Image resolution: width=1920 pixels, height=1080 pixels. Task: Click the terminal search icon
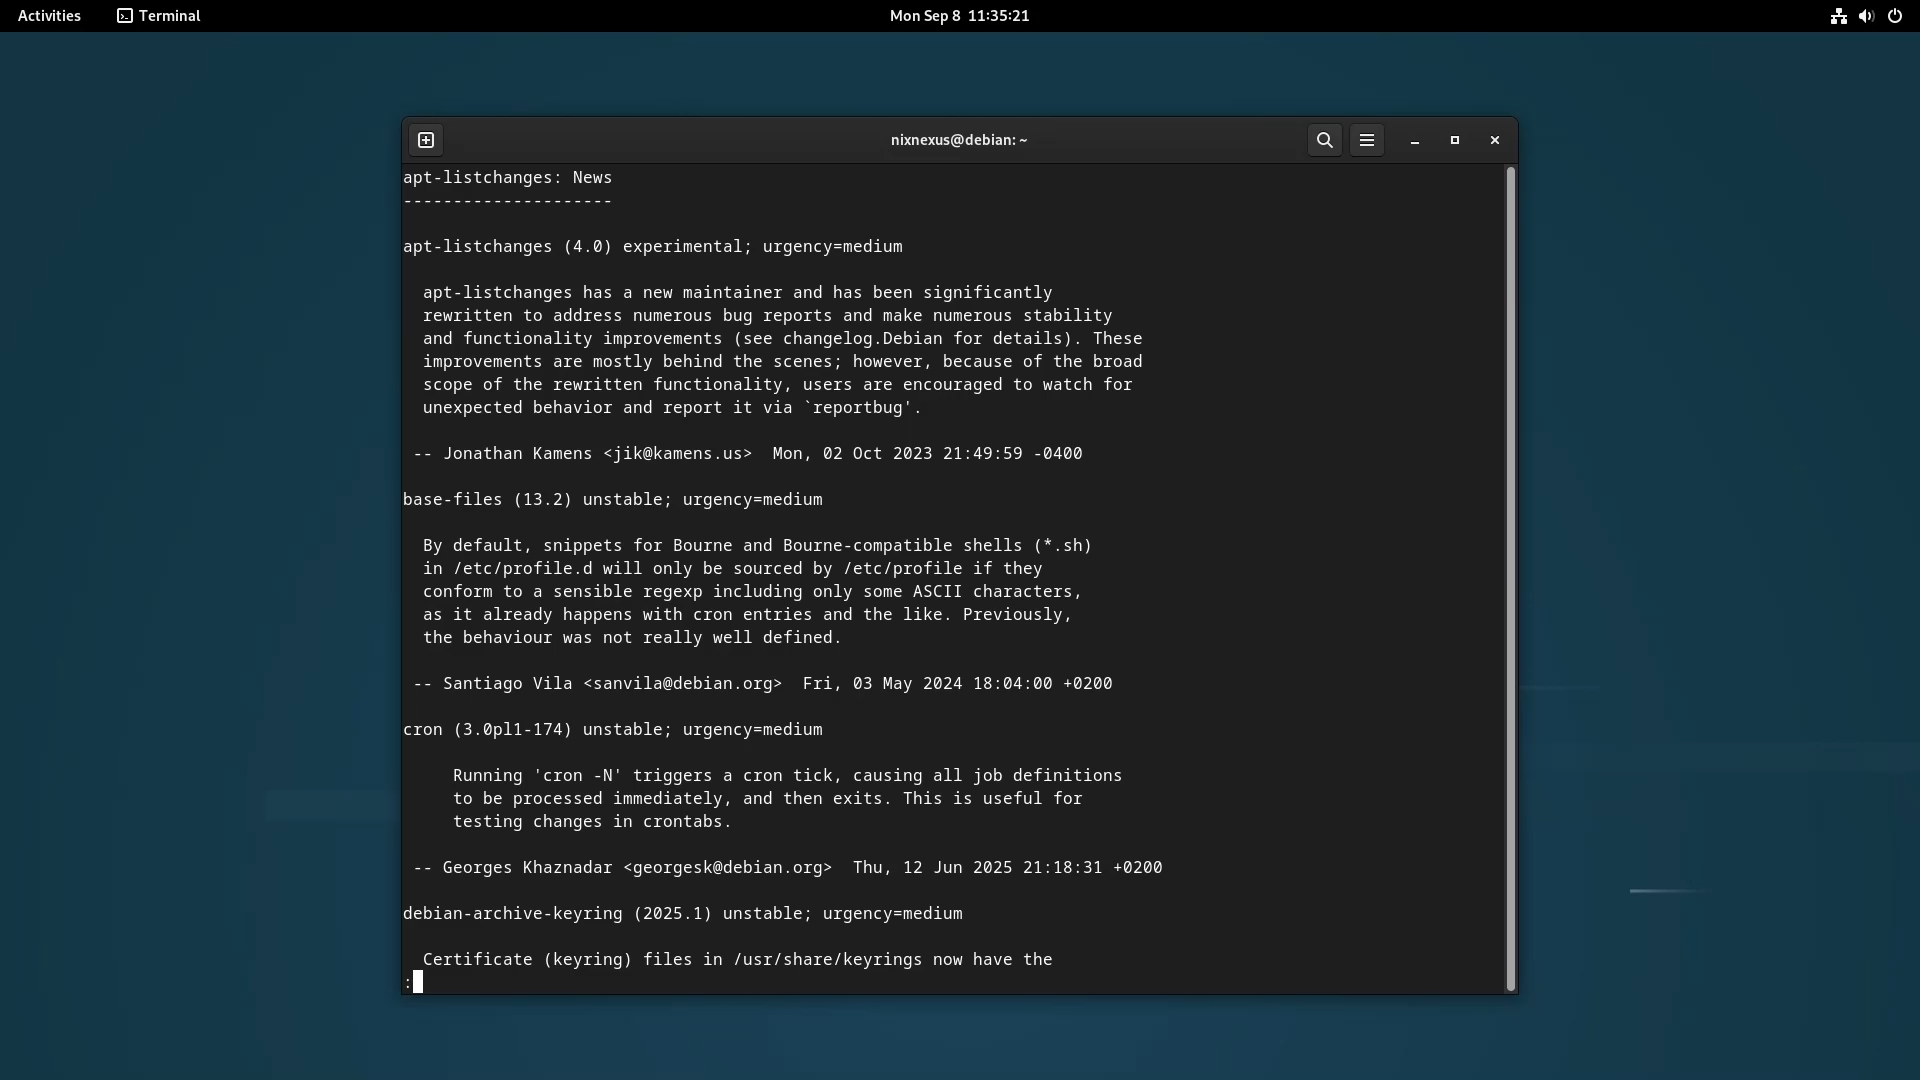pyautogui.click(x=1325, y=140)
